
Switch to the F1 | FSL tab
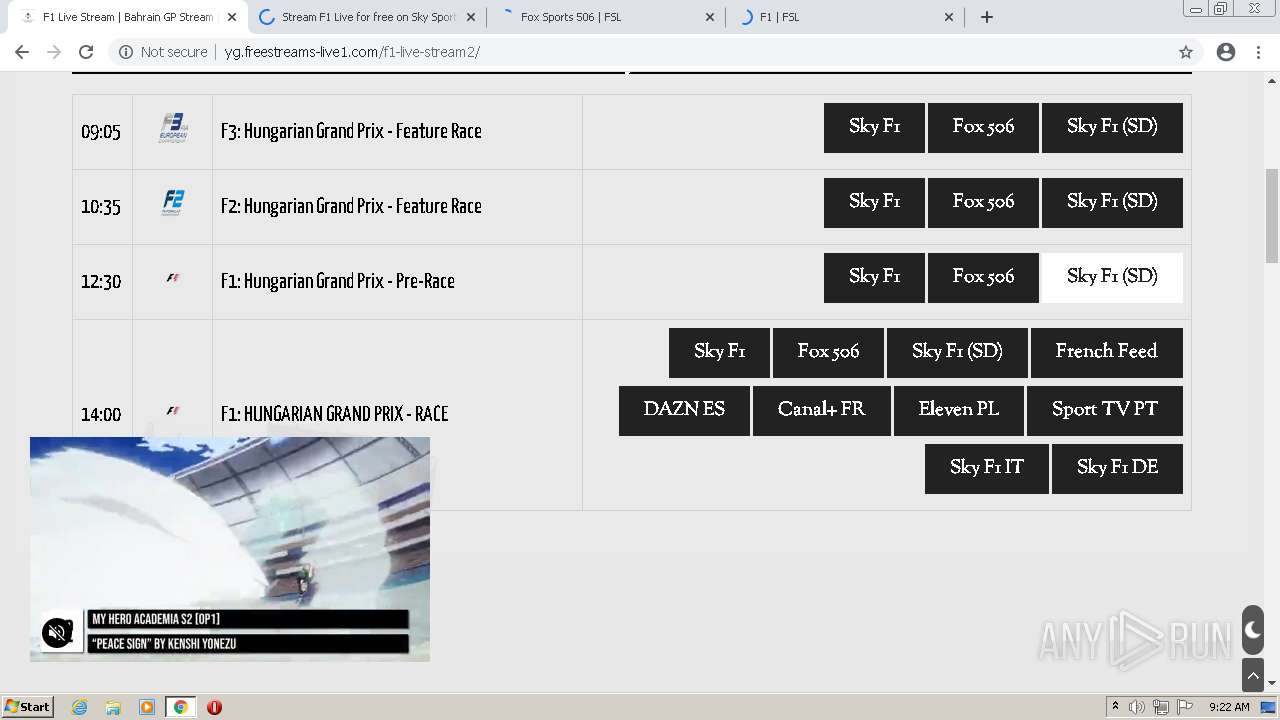[x=845, y=17]
